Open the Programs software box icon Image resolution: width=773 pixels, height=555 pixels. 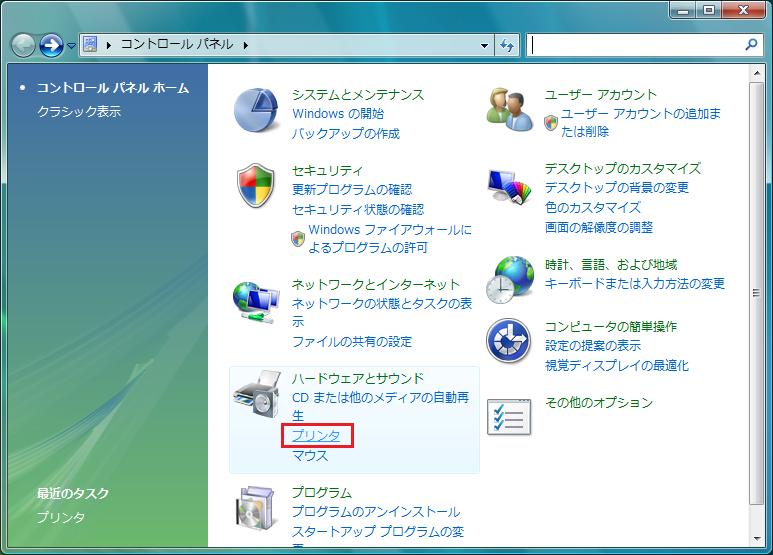255,508
